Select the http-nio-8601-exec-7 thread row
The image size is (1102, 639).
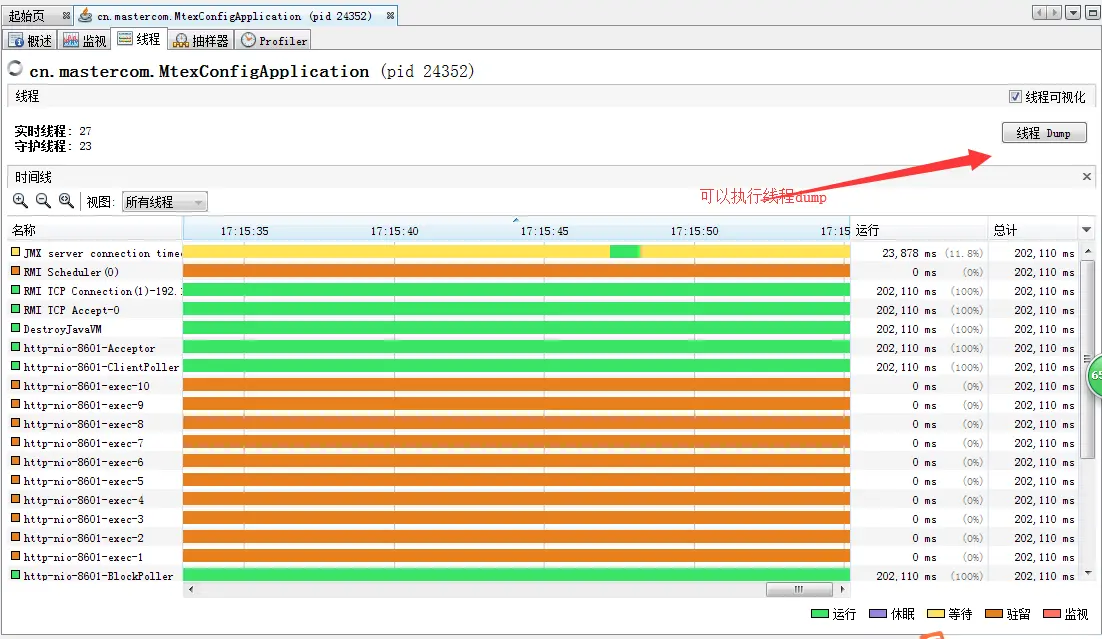pyautogui.click(x=543, y=442)
